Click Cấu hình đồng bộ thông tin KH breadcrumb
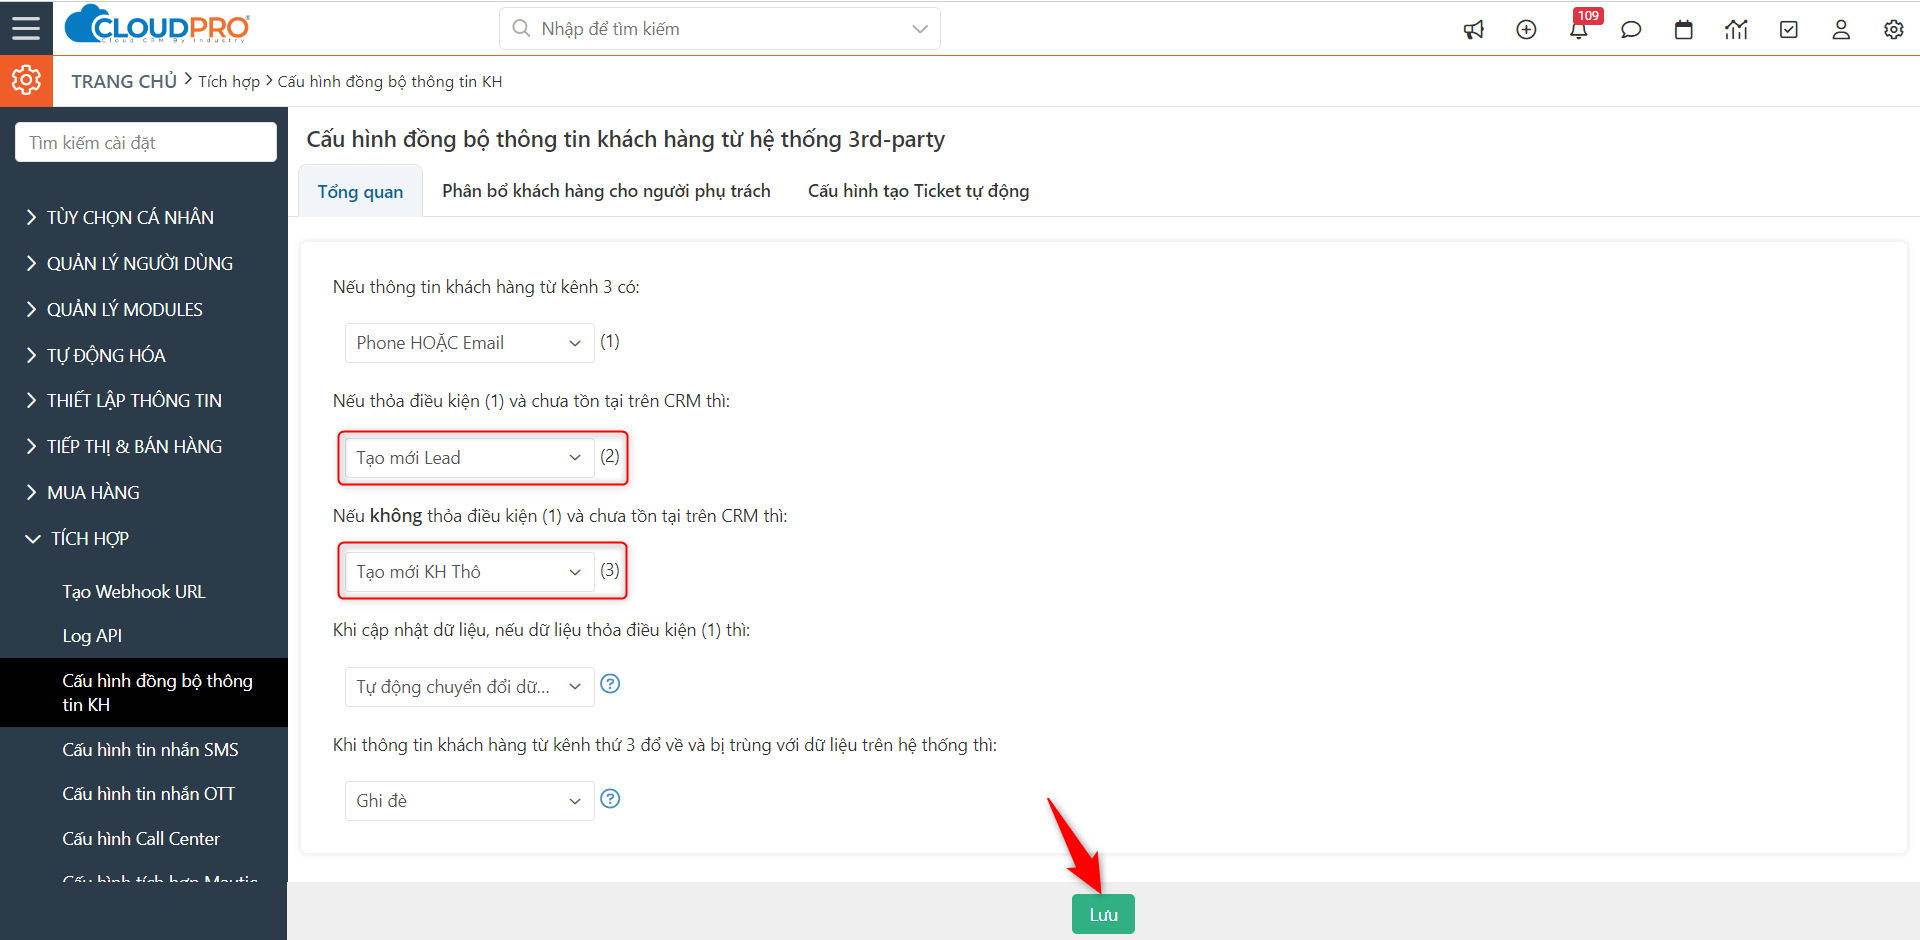 (390, 81)
